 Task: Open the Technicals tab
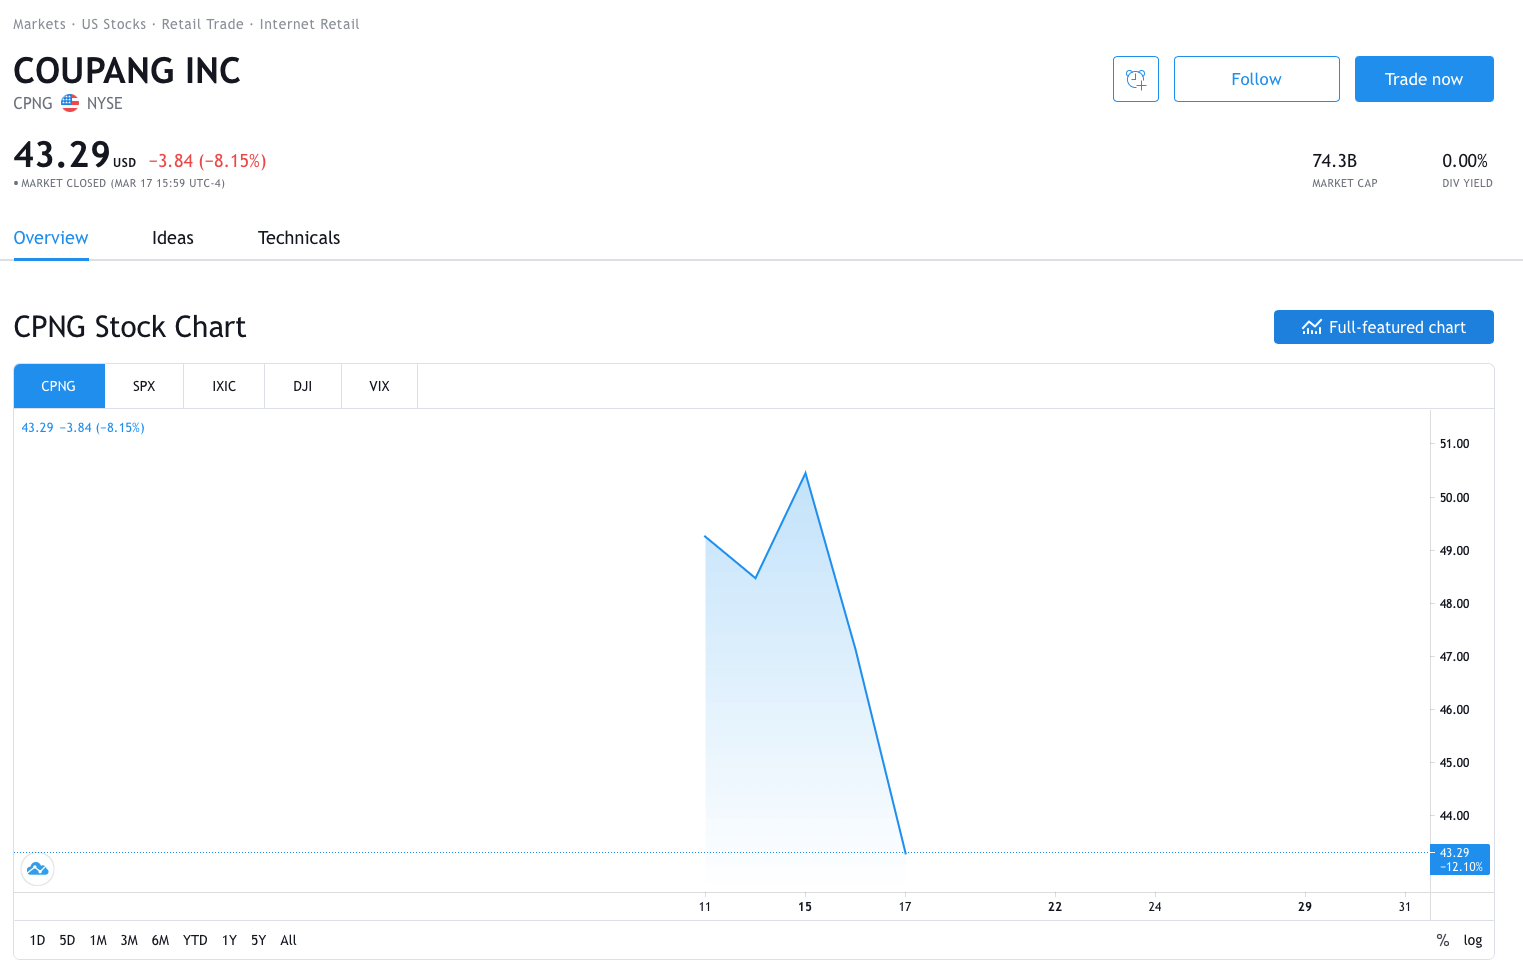click(x=299, y=238)
